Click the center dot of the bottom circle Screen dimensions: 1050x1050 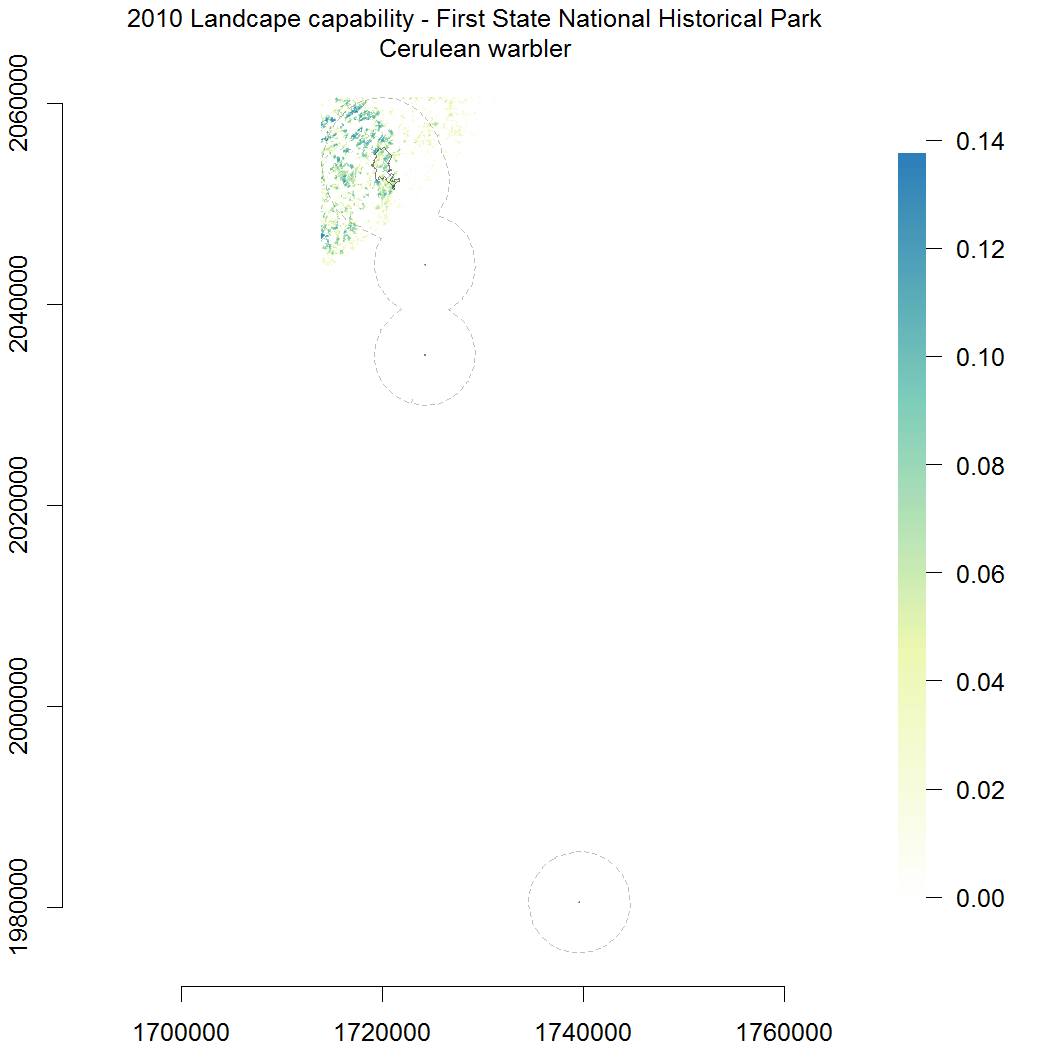click(579, 902)
